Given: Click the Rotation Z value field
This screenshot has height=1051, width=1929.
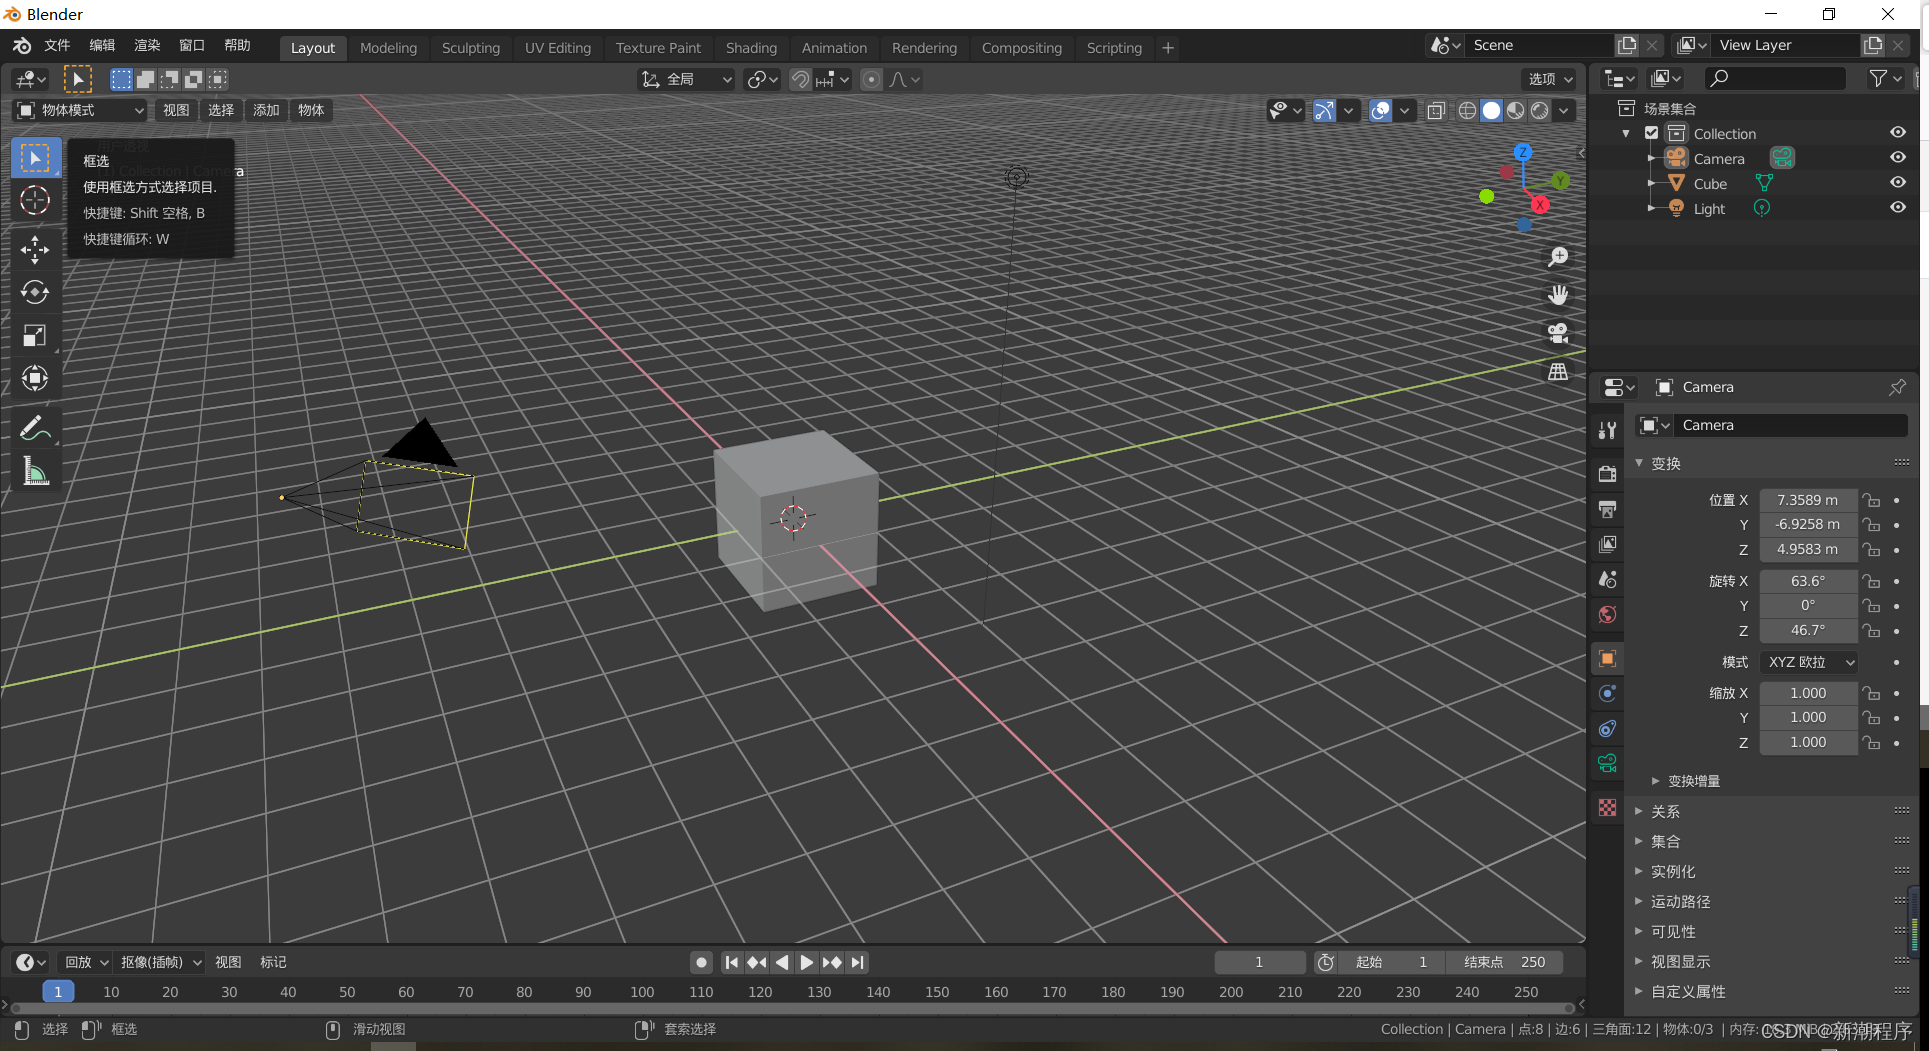Looking at the screenshot, I should pyautogui.click(x=1808, y=630).
